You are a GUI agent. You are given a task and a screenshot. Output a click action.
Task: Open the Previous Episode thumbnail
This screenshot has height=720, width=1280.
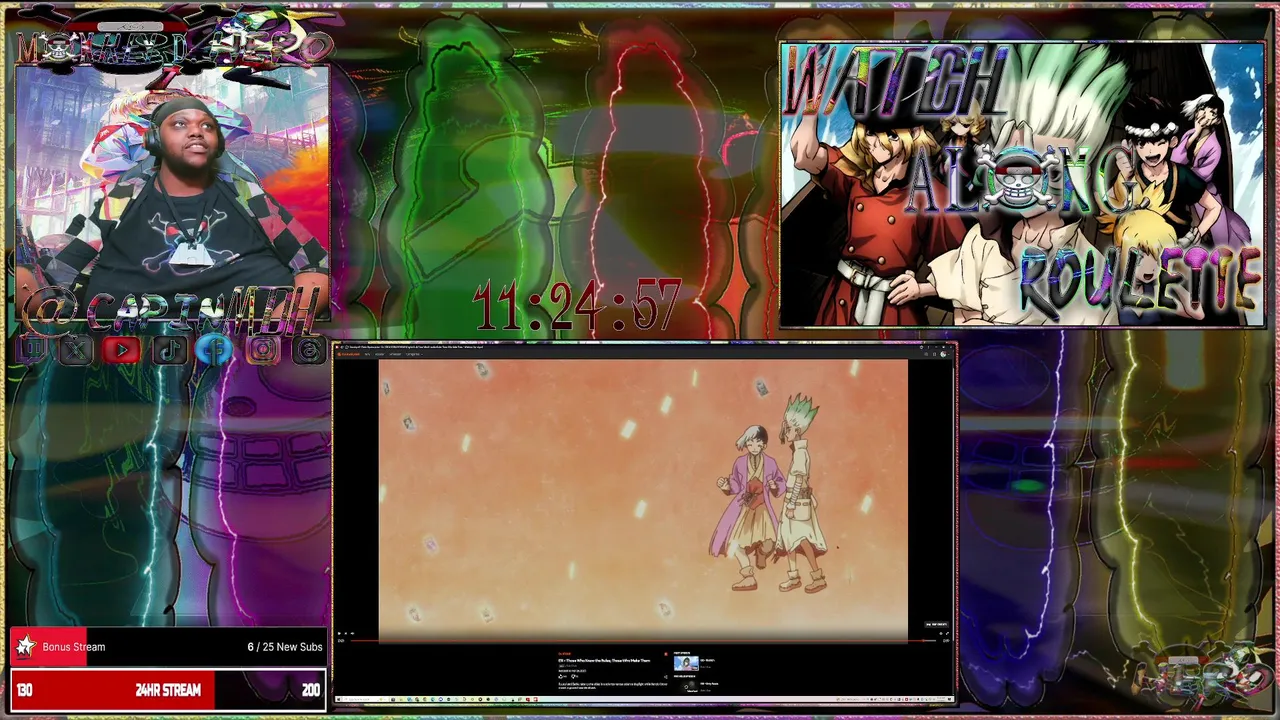[x=686, y=688]
